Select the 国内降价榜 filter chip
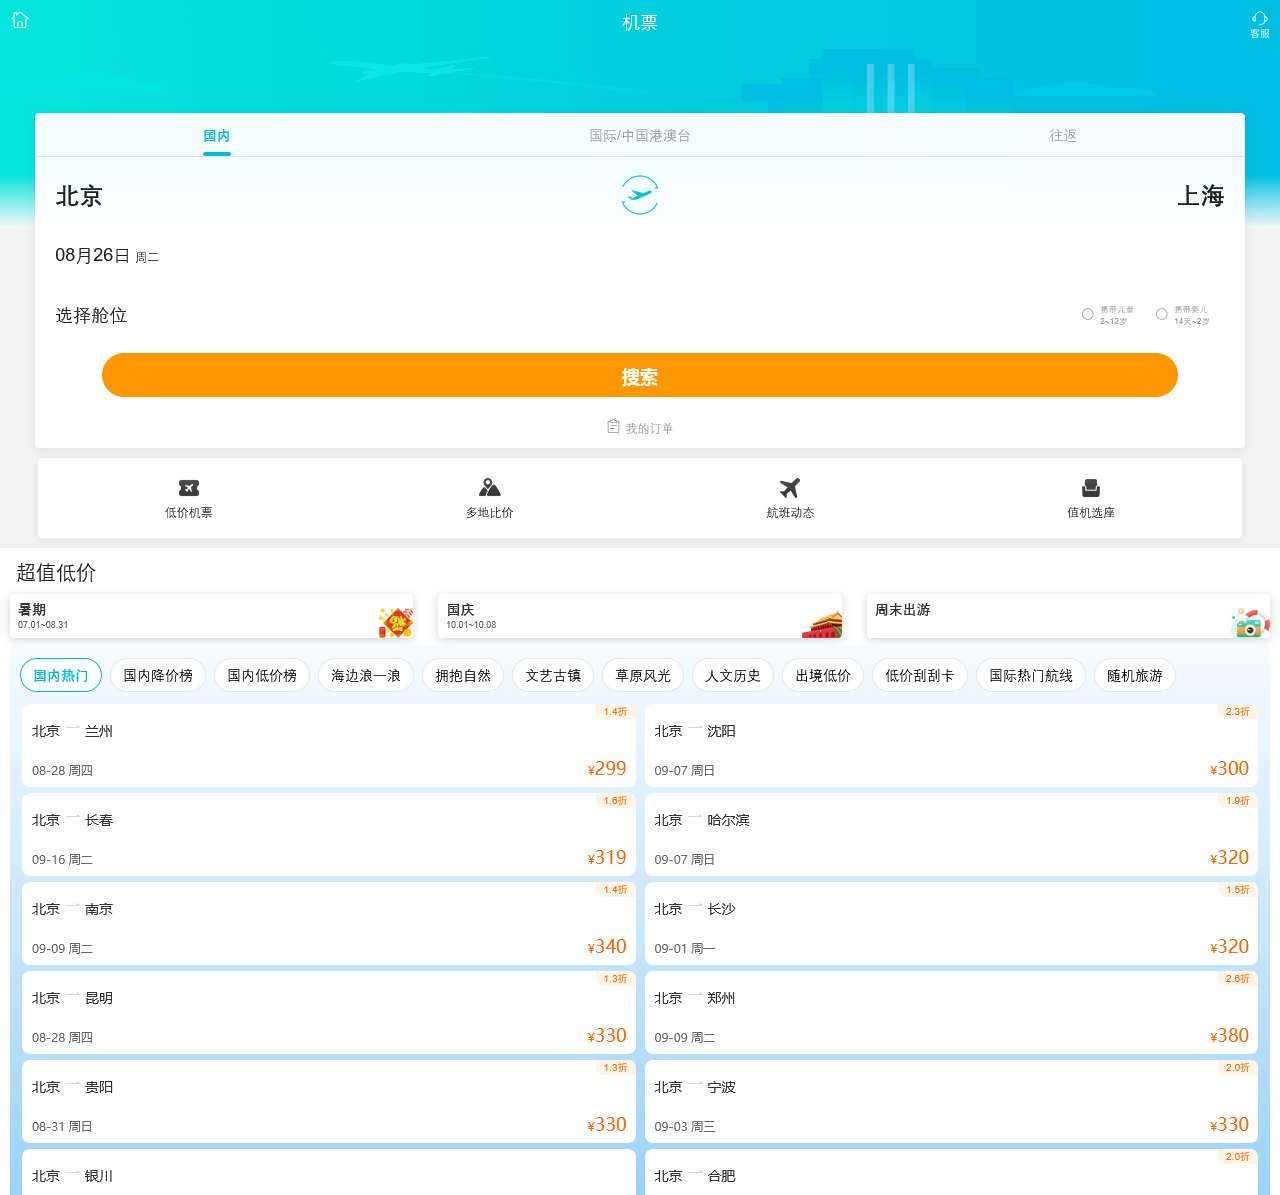This screenshot has height=1195, width=1280. pyautogui.click(x=158, y=676)
